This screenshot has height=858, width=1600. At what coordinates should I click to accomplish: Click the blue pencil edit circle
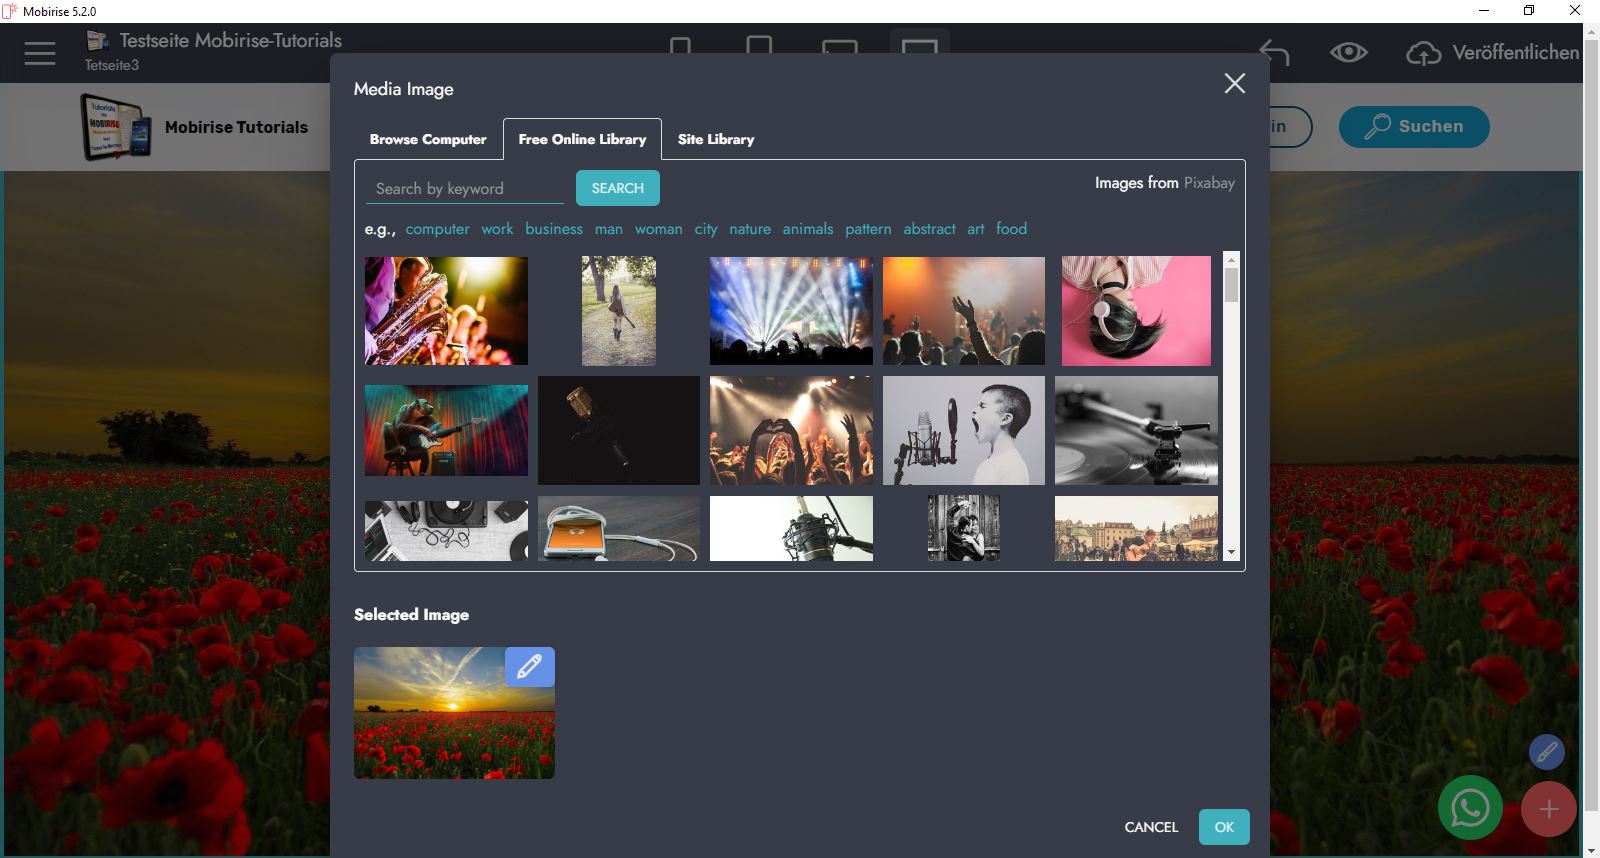(x=1546, y=752)
